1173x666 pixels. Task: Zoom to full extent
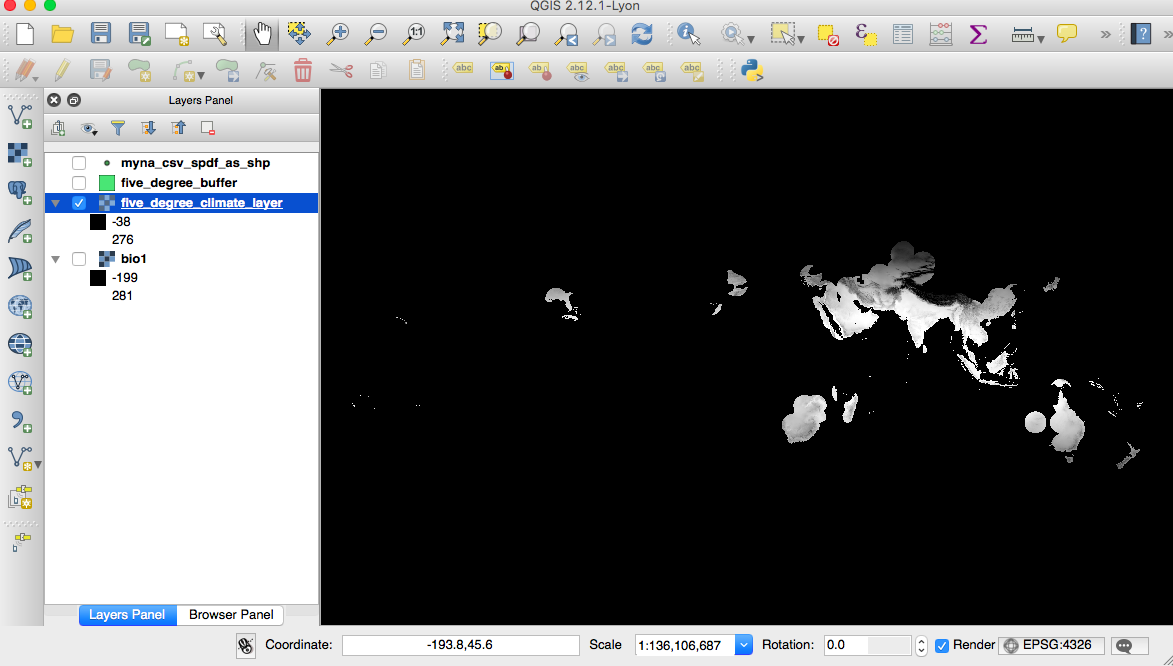point(453,34)
